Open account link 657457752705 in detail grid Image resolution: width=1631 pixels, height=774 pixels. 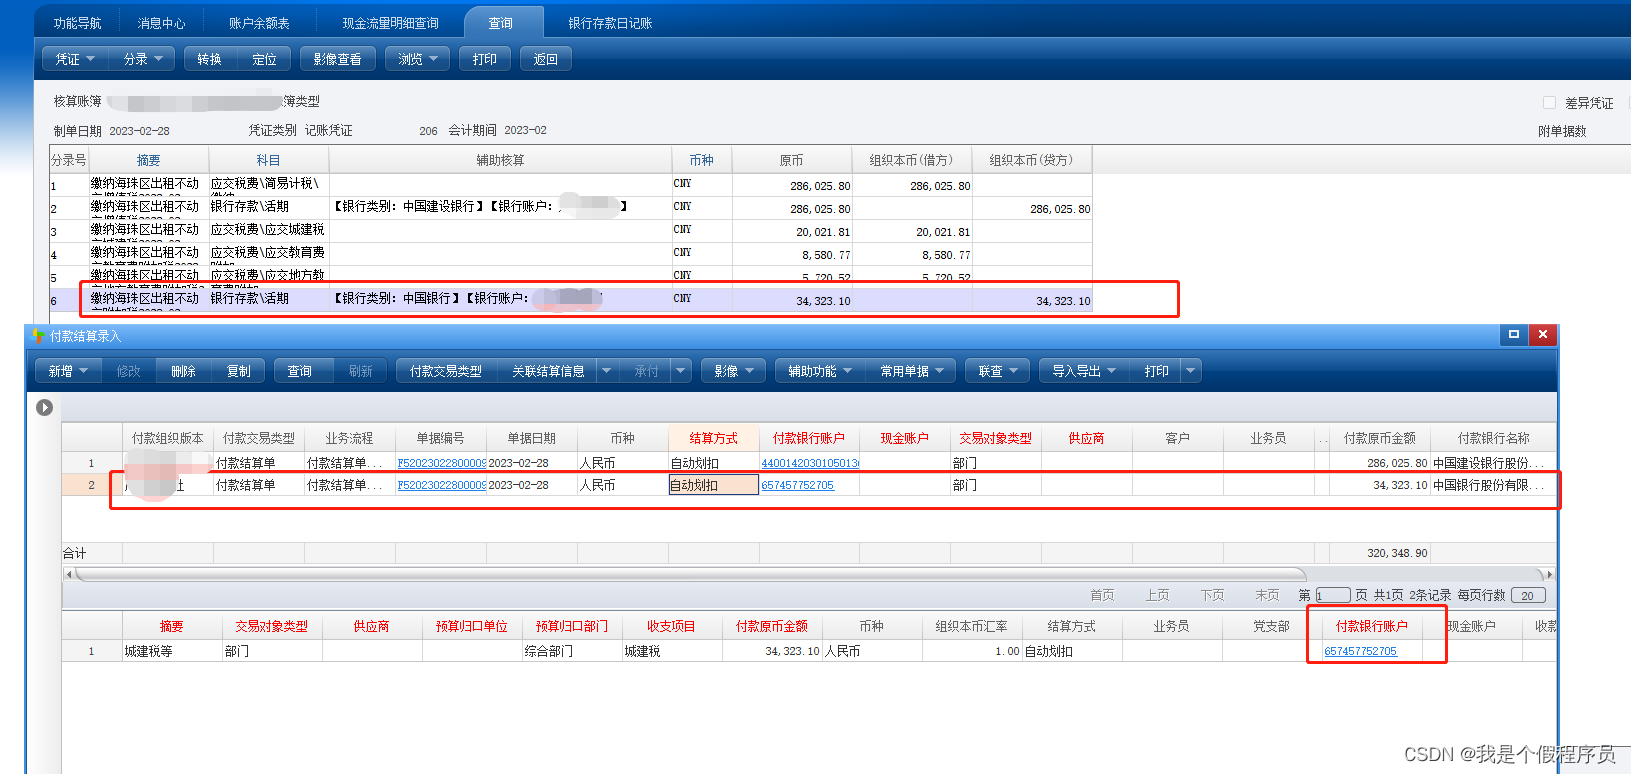1361,651
